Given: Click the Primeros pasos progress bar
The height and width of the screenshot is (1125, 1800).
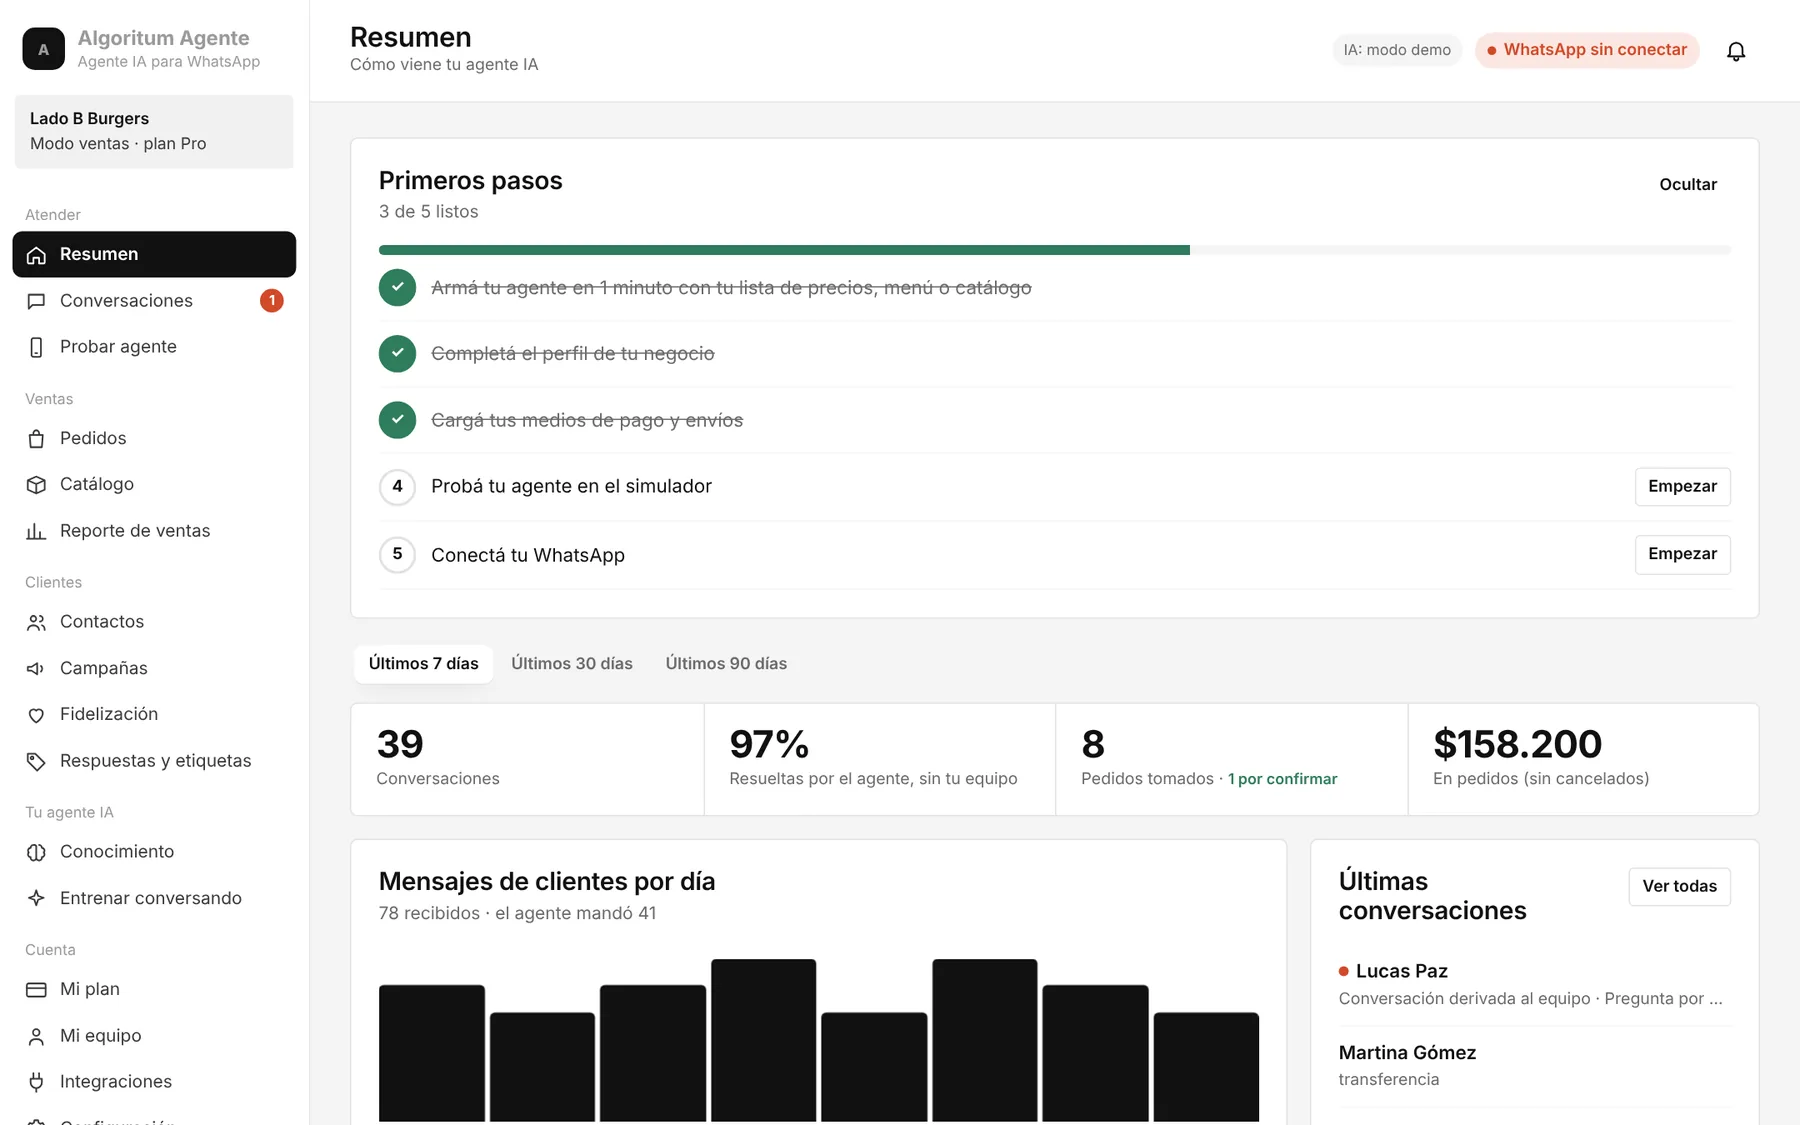Looking at the screenshot, I should coord(1054,250).
